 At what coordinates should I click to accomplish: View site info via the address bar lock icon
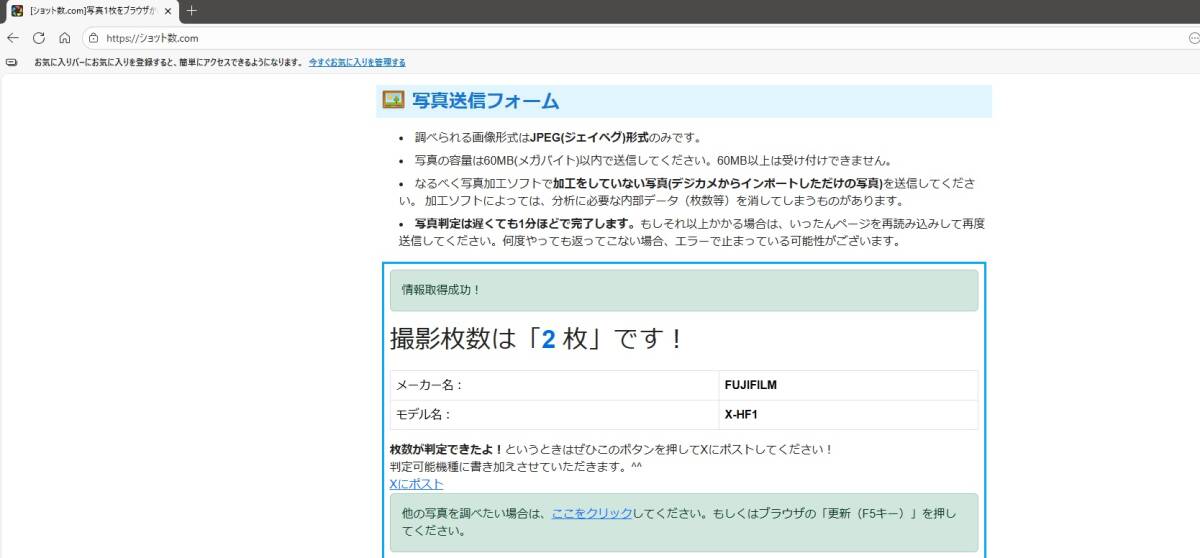click(x=93, y=38)
